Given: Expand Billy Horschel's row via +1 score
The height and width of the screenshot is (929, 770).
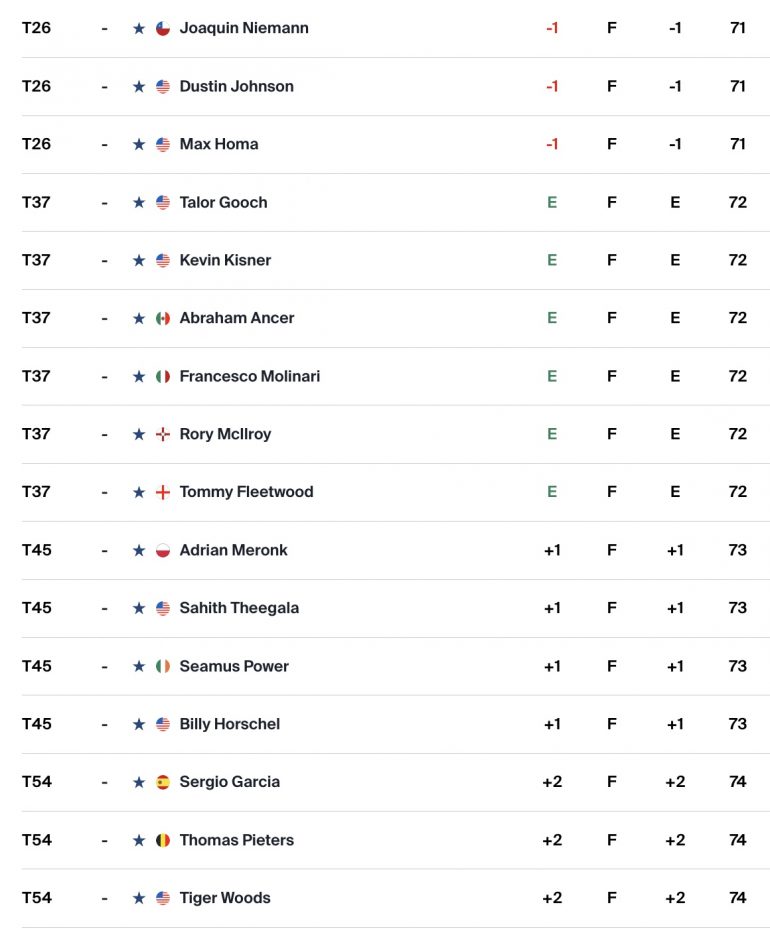Looking at the screenshot, I should [552, 724].
